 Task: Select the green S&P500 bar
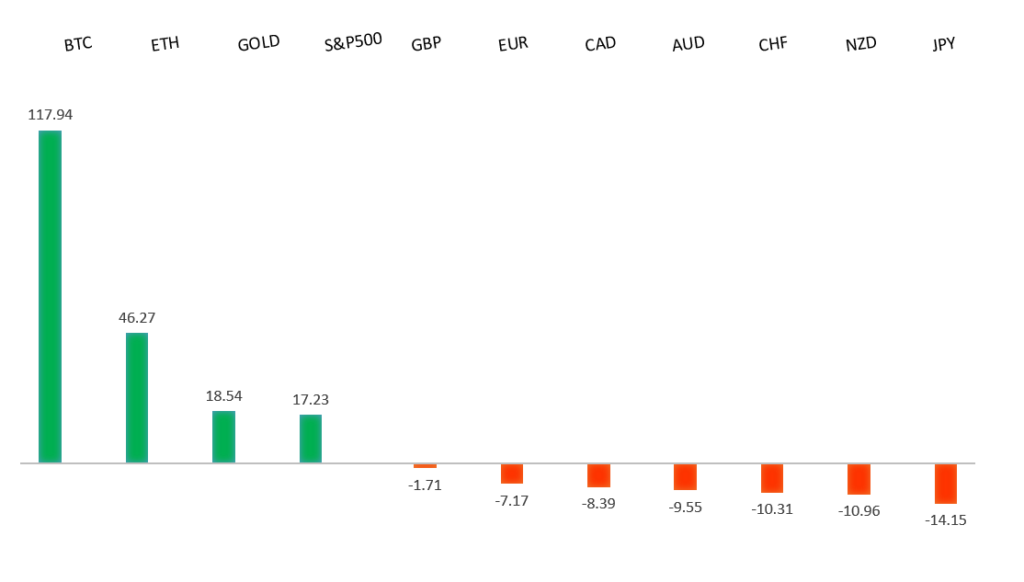[311, 439]
